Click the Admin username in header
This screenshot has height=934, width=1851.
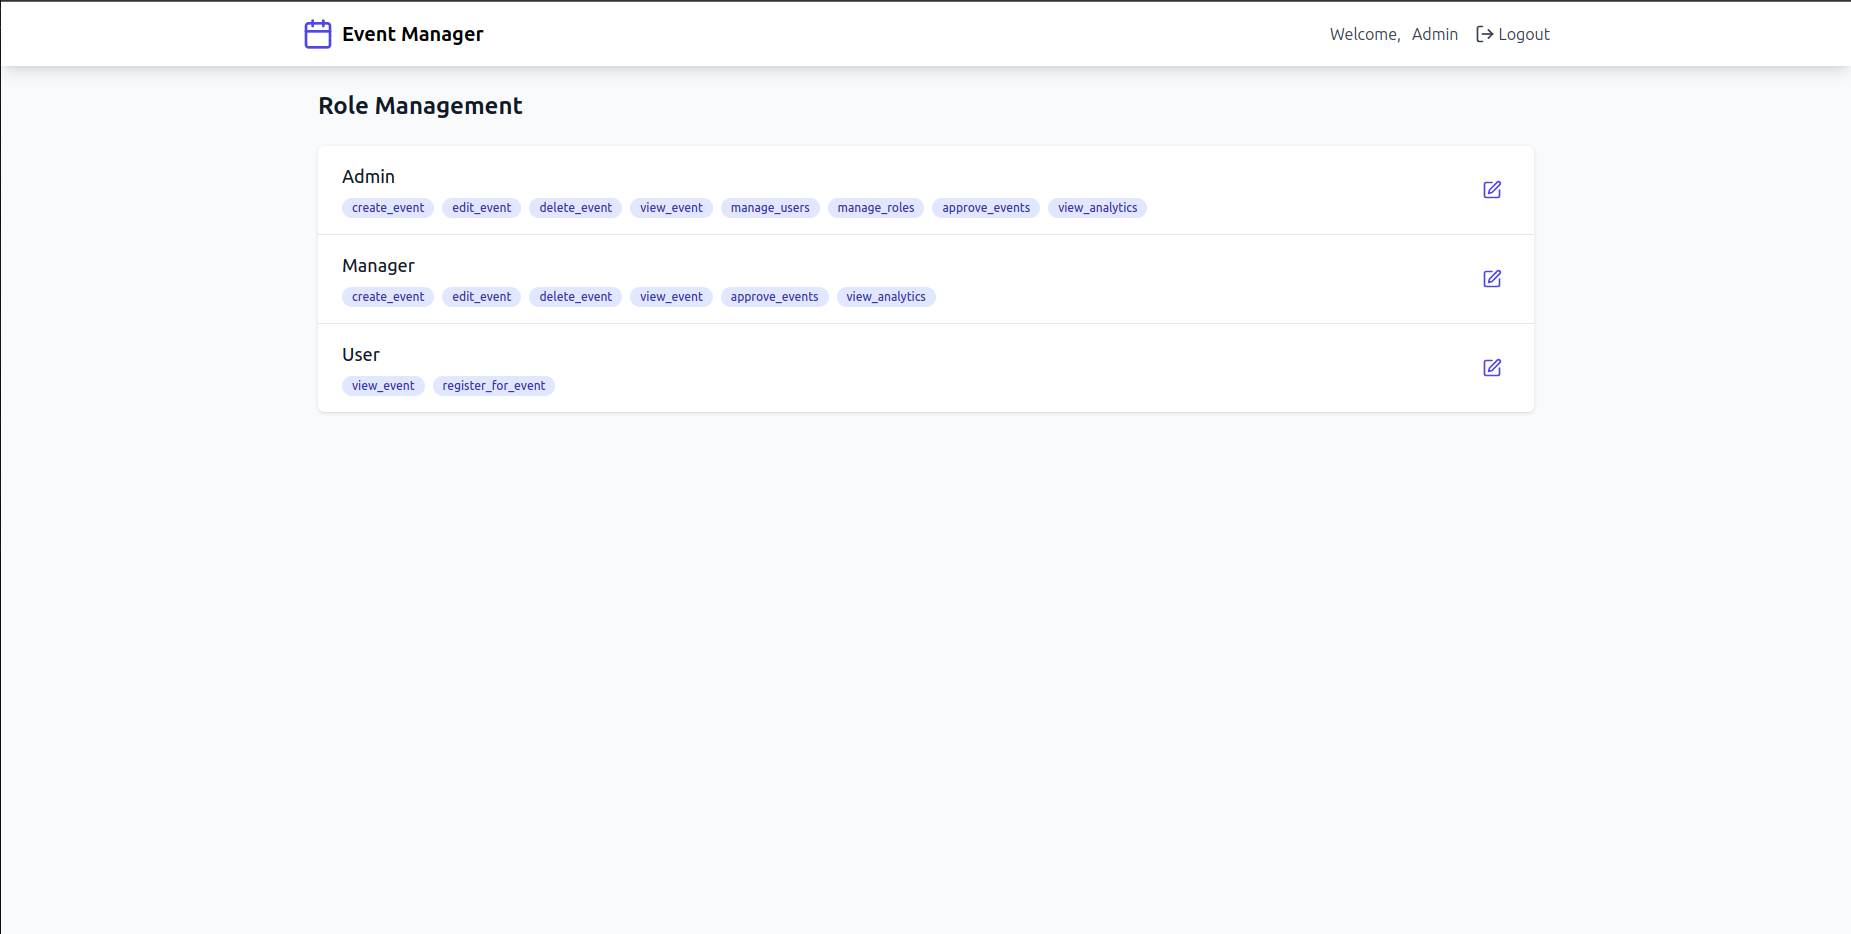1435,34
